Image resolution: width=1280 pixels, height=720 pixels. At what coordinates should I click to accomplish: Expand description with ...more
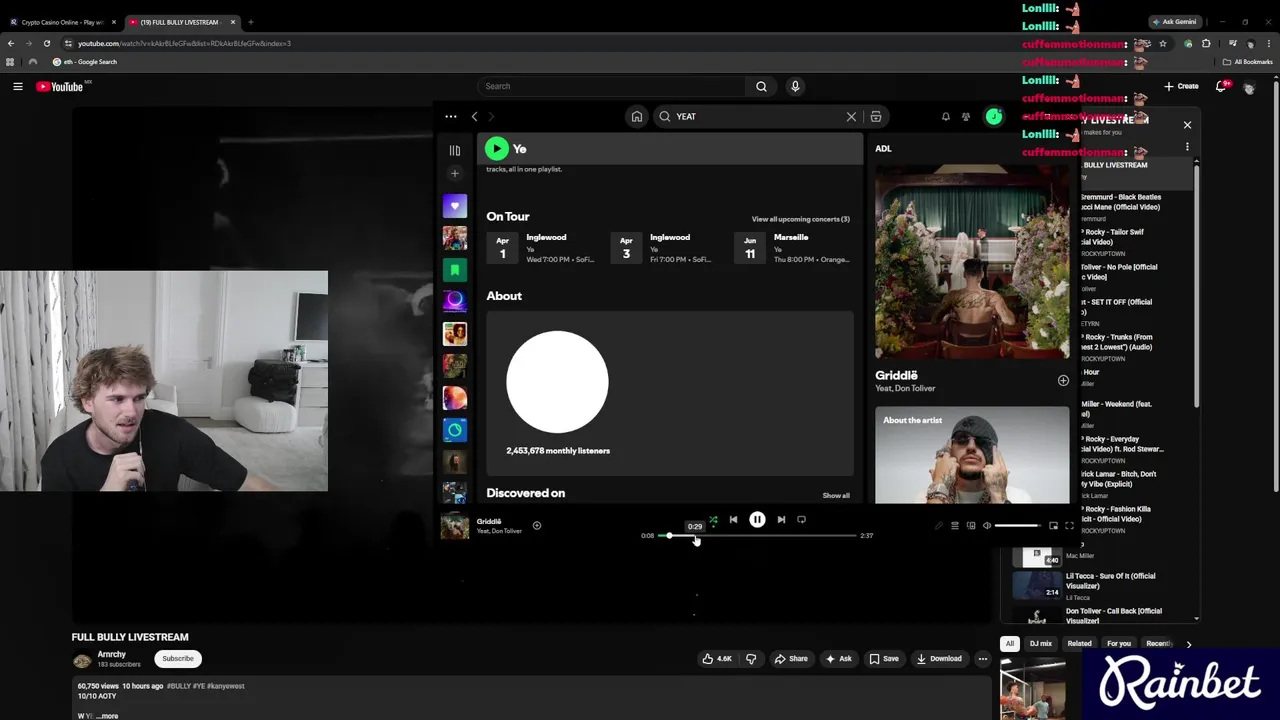107,716
